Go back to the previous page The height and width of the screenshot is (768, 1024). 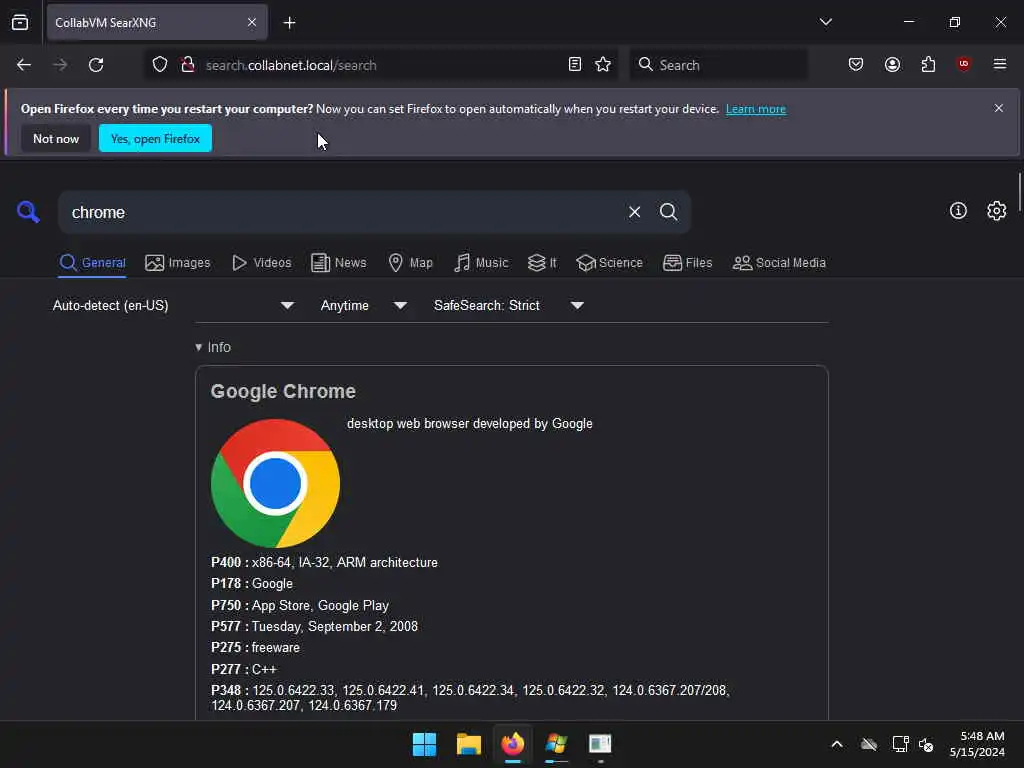click(x=24, y=65)
